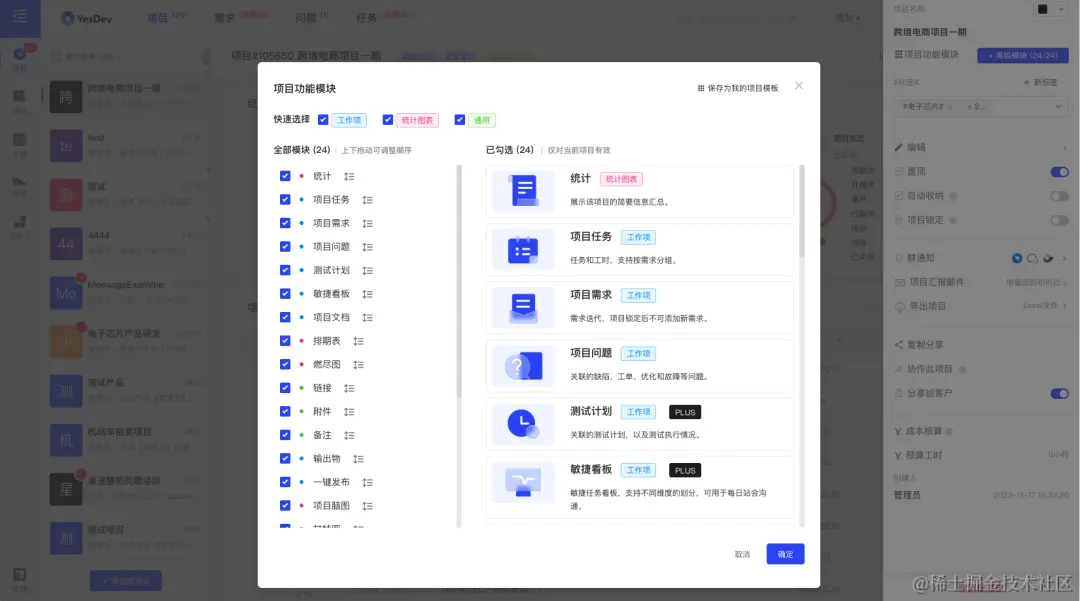Expand the 编辑 section chevron

point(1064,148)
